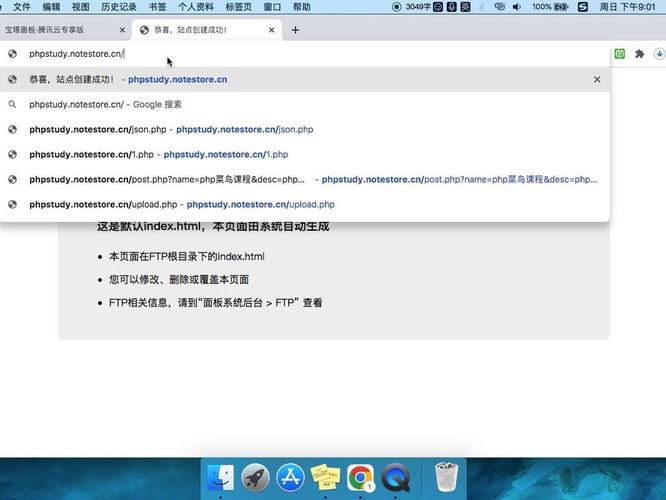The width and height of the screenshot is (666, 500).
Task: Click the 英 input source indicator
Action: [x=466, y=7]
